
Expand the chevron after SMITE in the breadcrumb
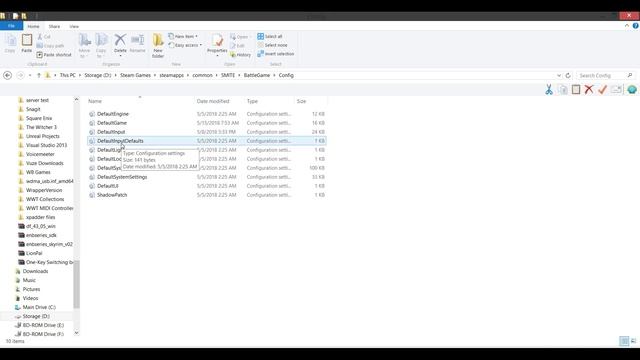pyautogui.click(x=240, y=76)
